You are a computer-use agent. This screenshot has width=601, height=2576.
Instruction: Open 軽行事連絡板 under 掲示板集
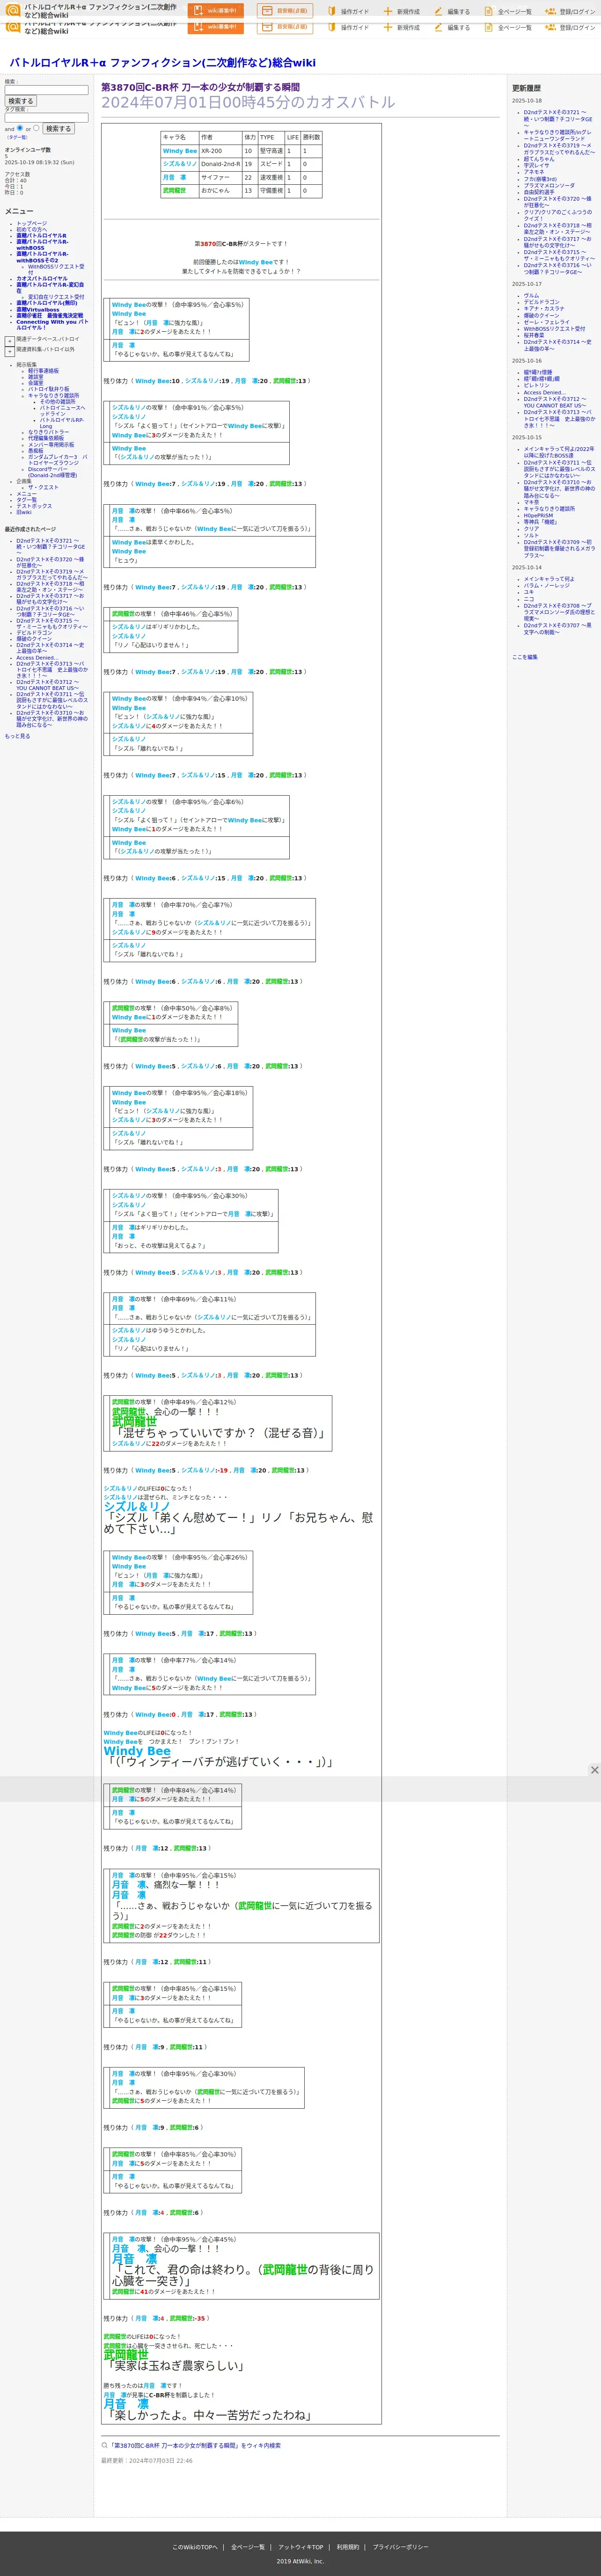pyautogui.click(x=43, y=370)
